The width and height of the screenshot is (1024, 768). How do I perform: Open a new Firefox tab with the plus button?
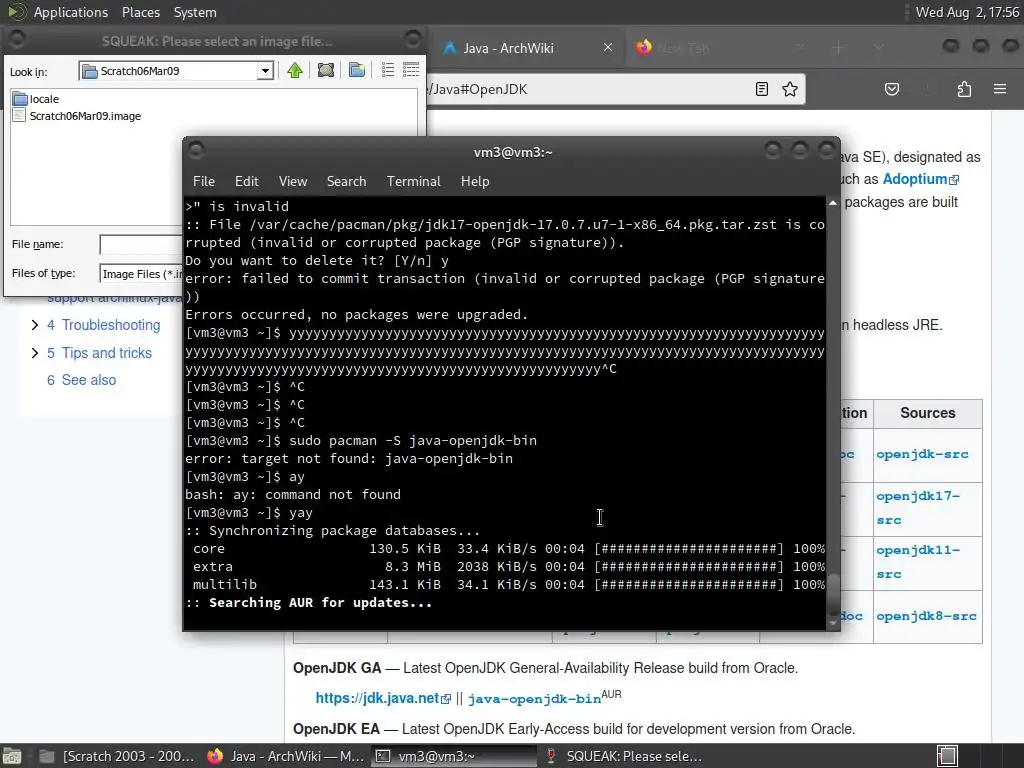point(839,48)
